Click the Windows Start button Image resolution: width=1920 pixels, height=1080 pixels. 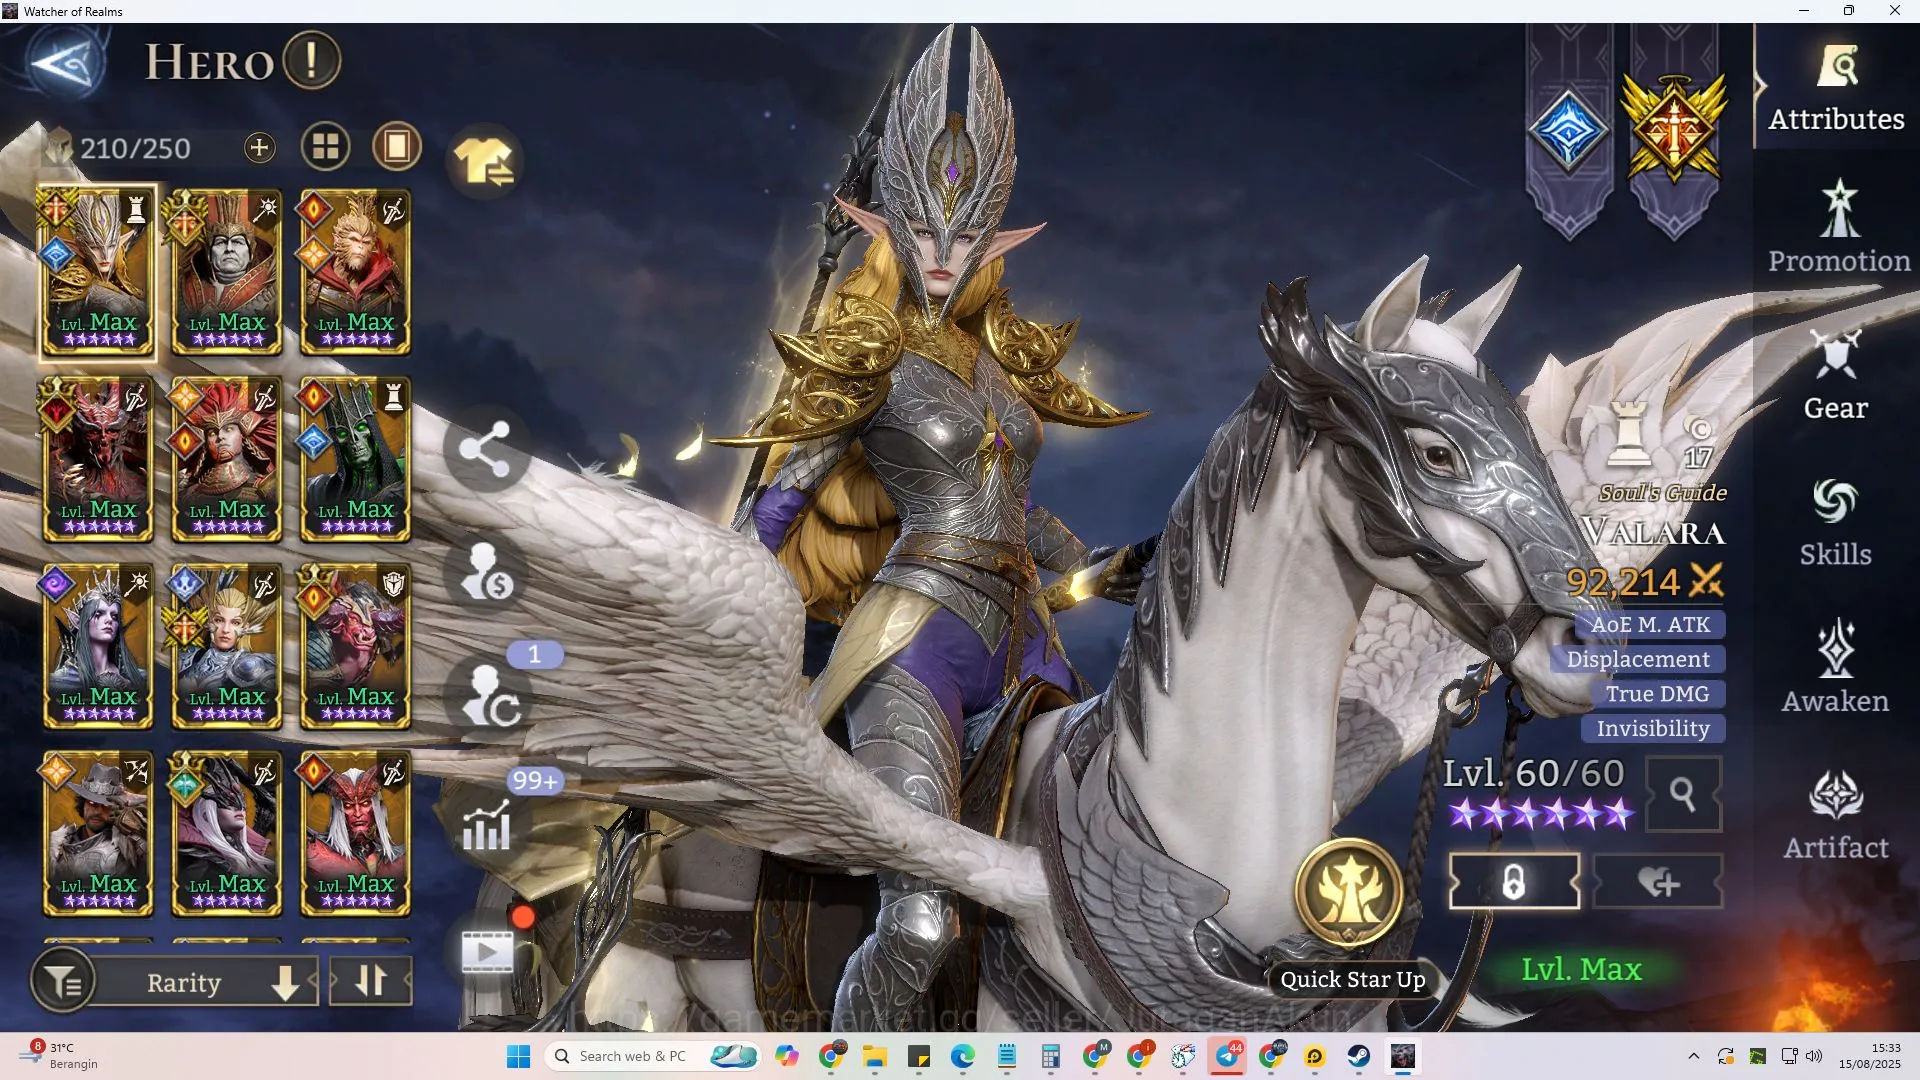518,1056
